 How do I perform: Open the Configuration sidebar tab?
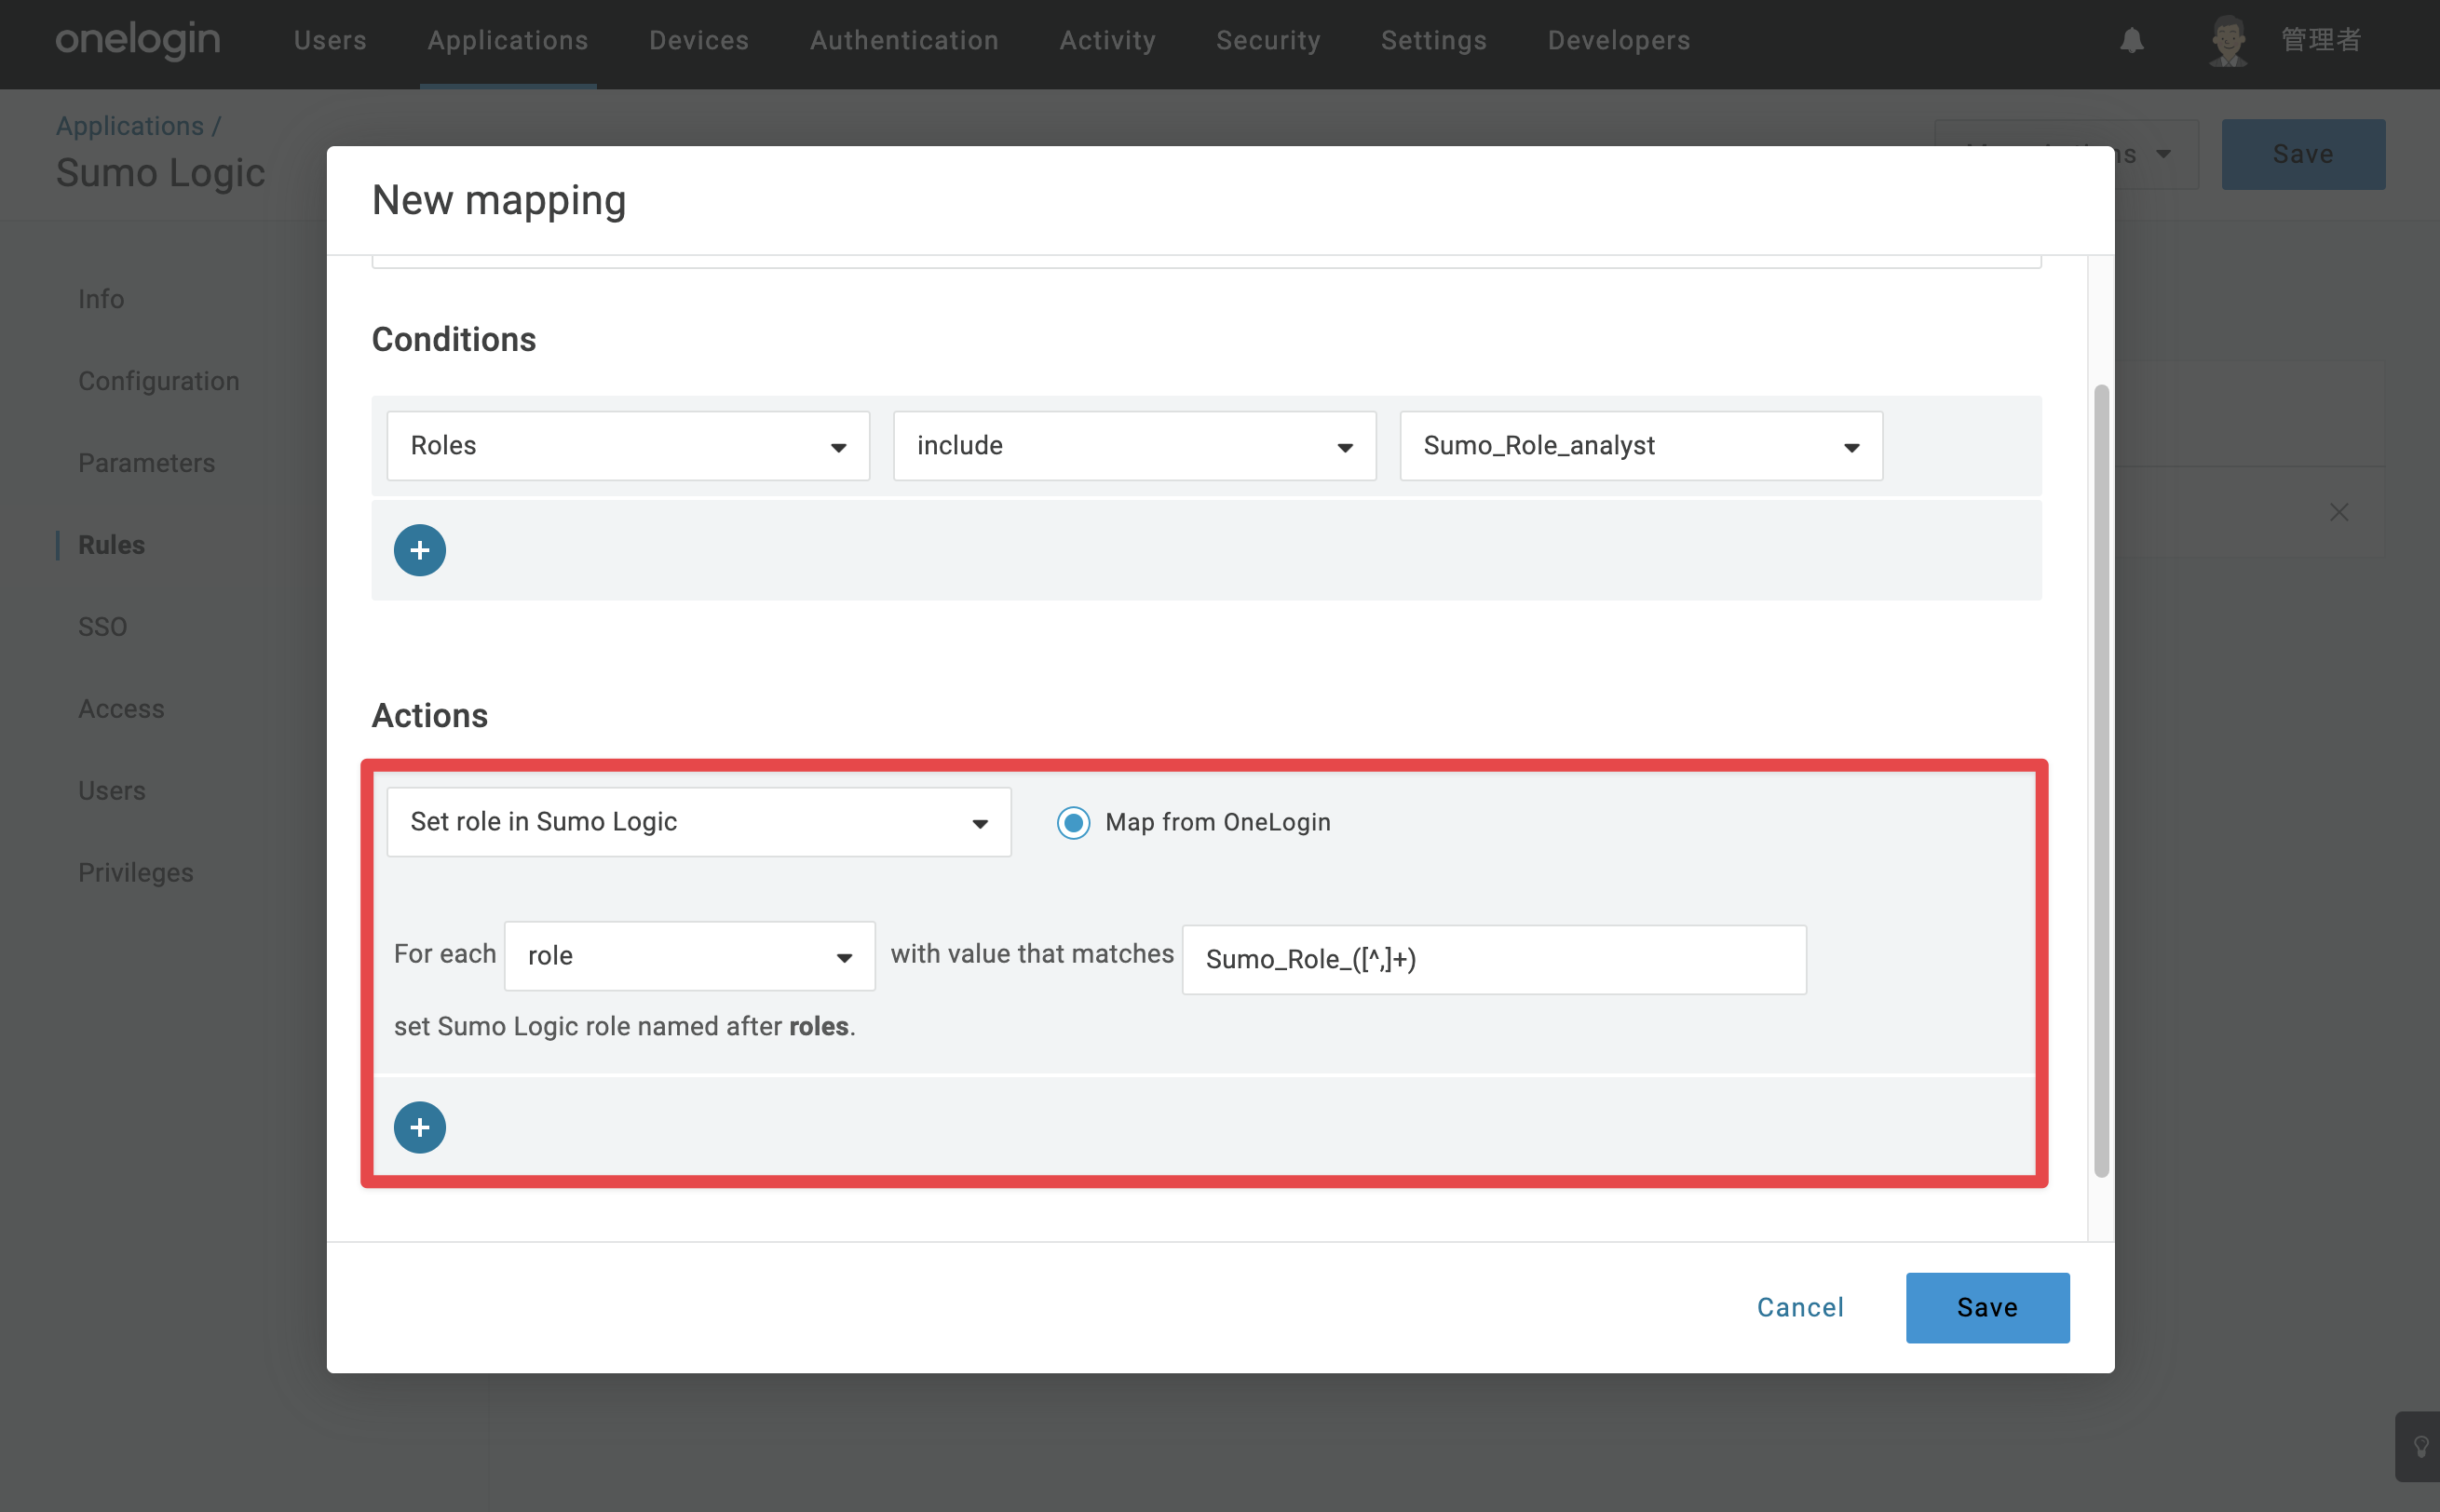coord(159,381)
